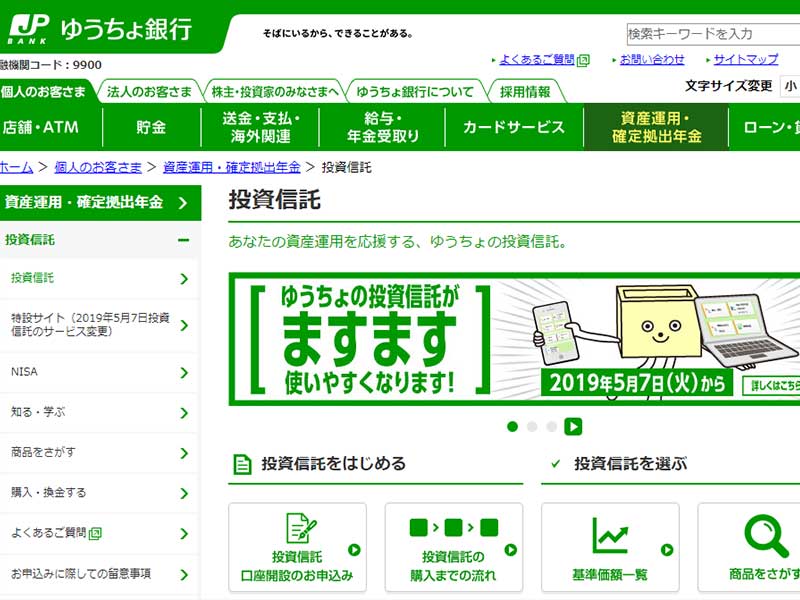Click the arrow circle on 購入までの流れ card

pyautogui.click(x=511, y=549)
